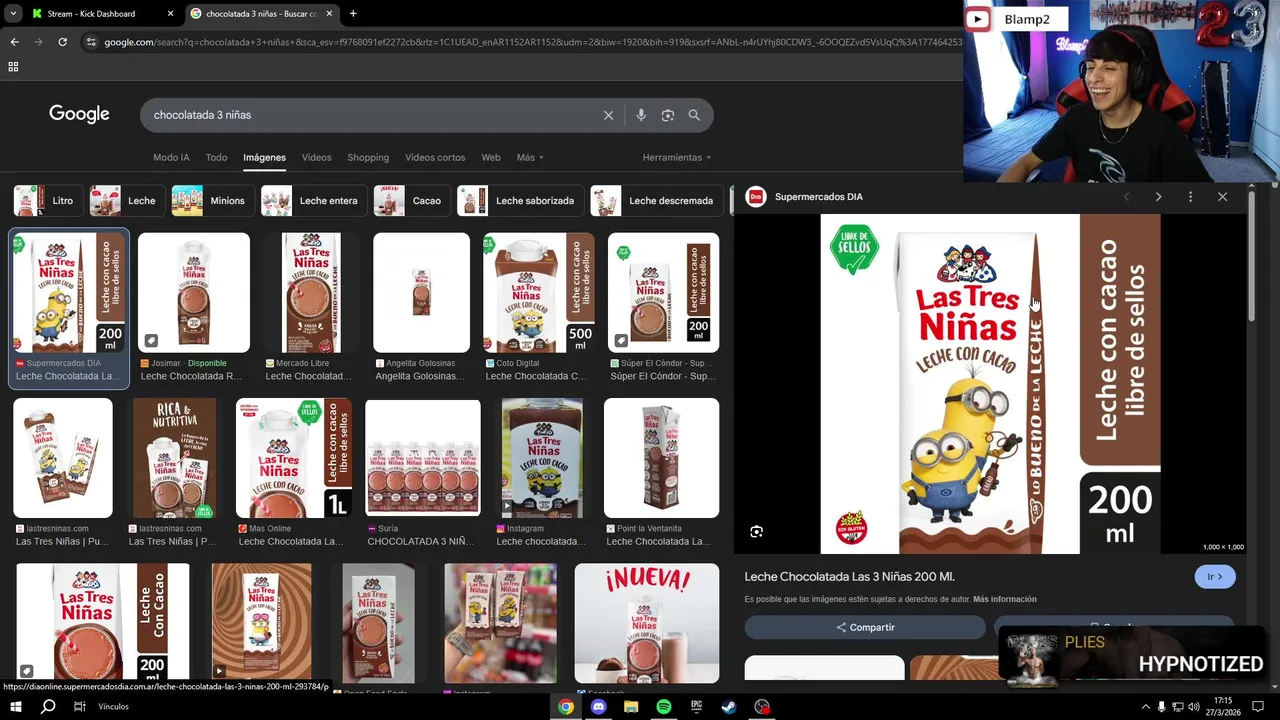Open Windows search on the taskbar

point(48,707)
